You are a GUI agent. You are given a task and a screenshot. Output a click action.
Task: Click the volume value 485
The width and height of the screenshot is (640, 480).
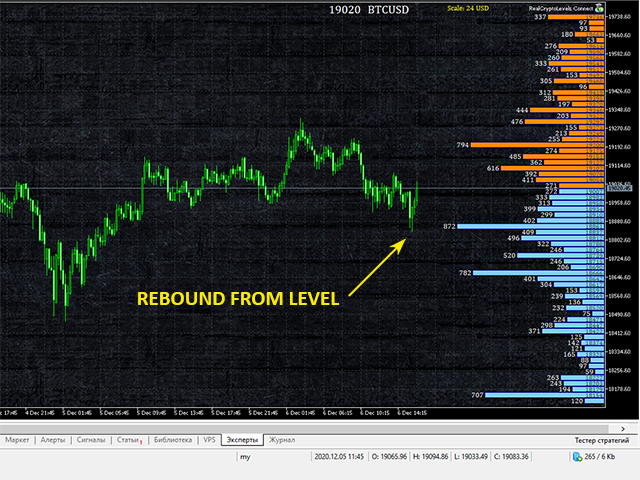[515, 157]
